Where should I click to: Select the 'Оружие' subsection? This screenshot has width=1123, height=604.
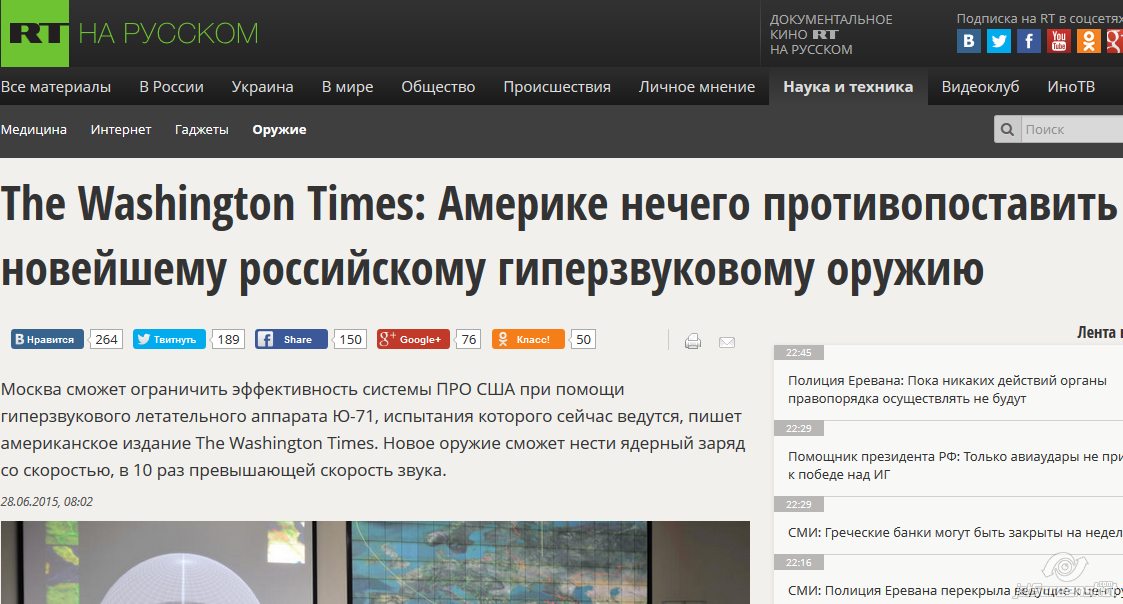coord(279,130)
